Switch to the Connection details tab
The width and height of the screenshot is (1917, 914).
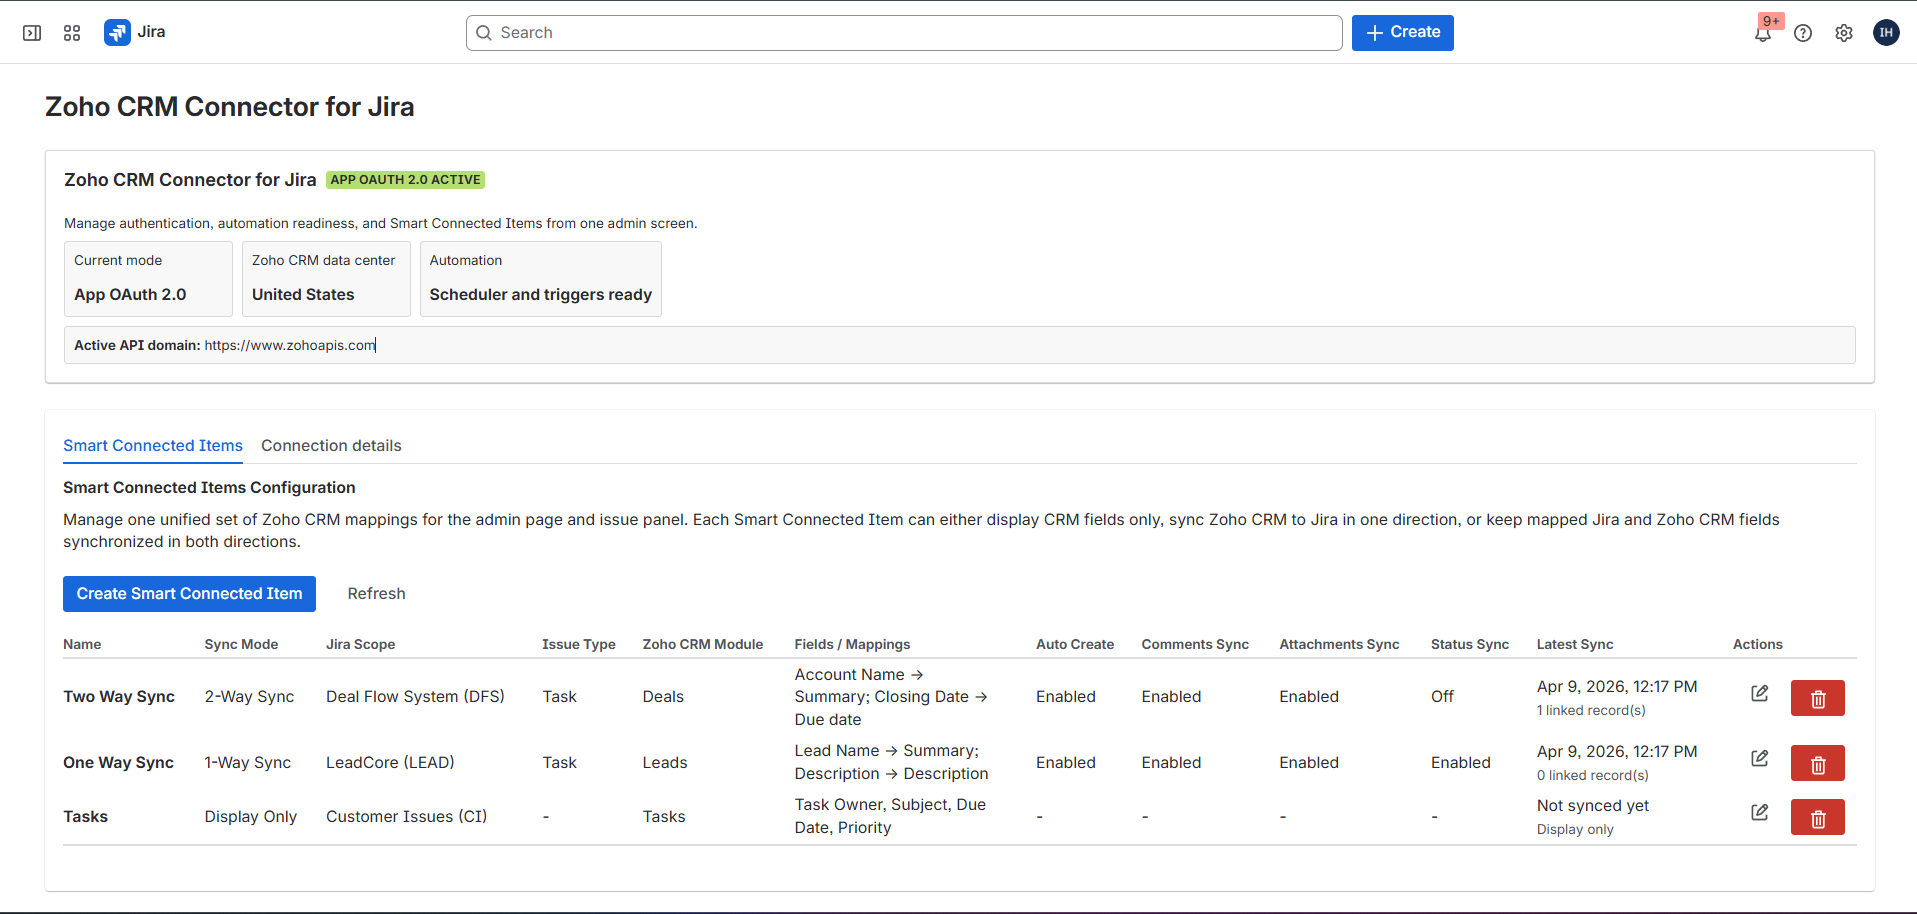pyautogui.click(x=331, y=445)
